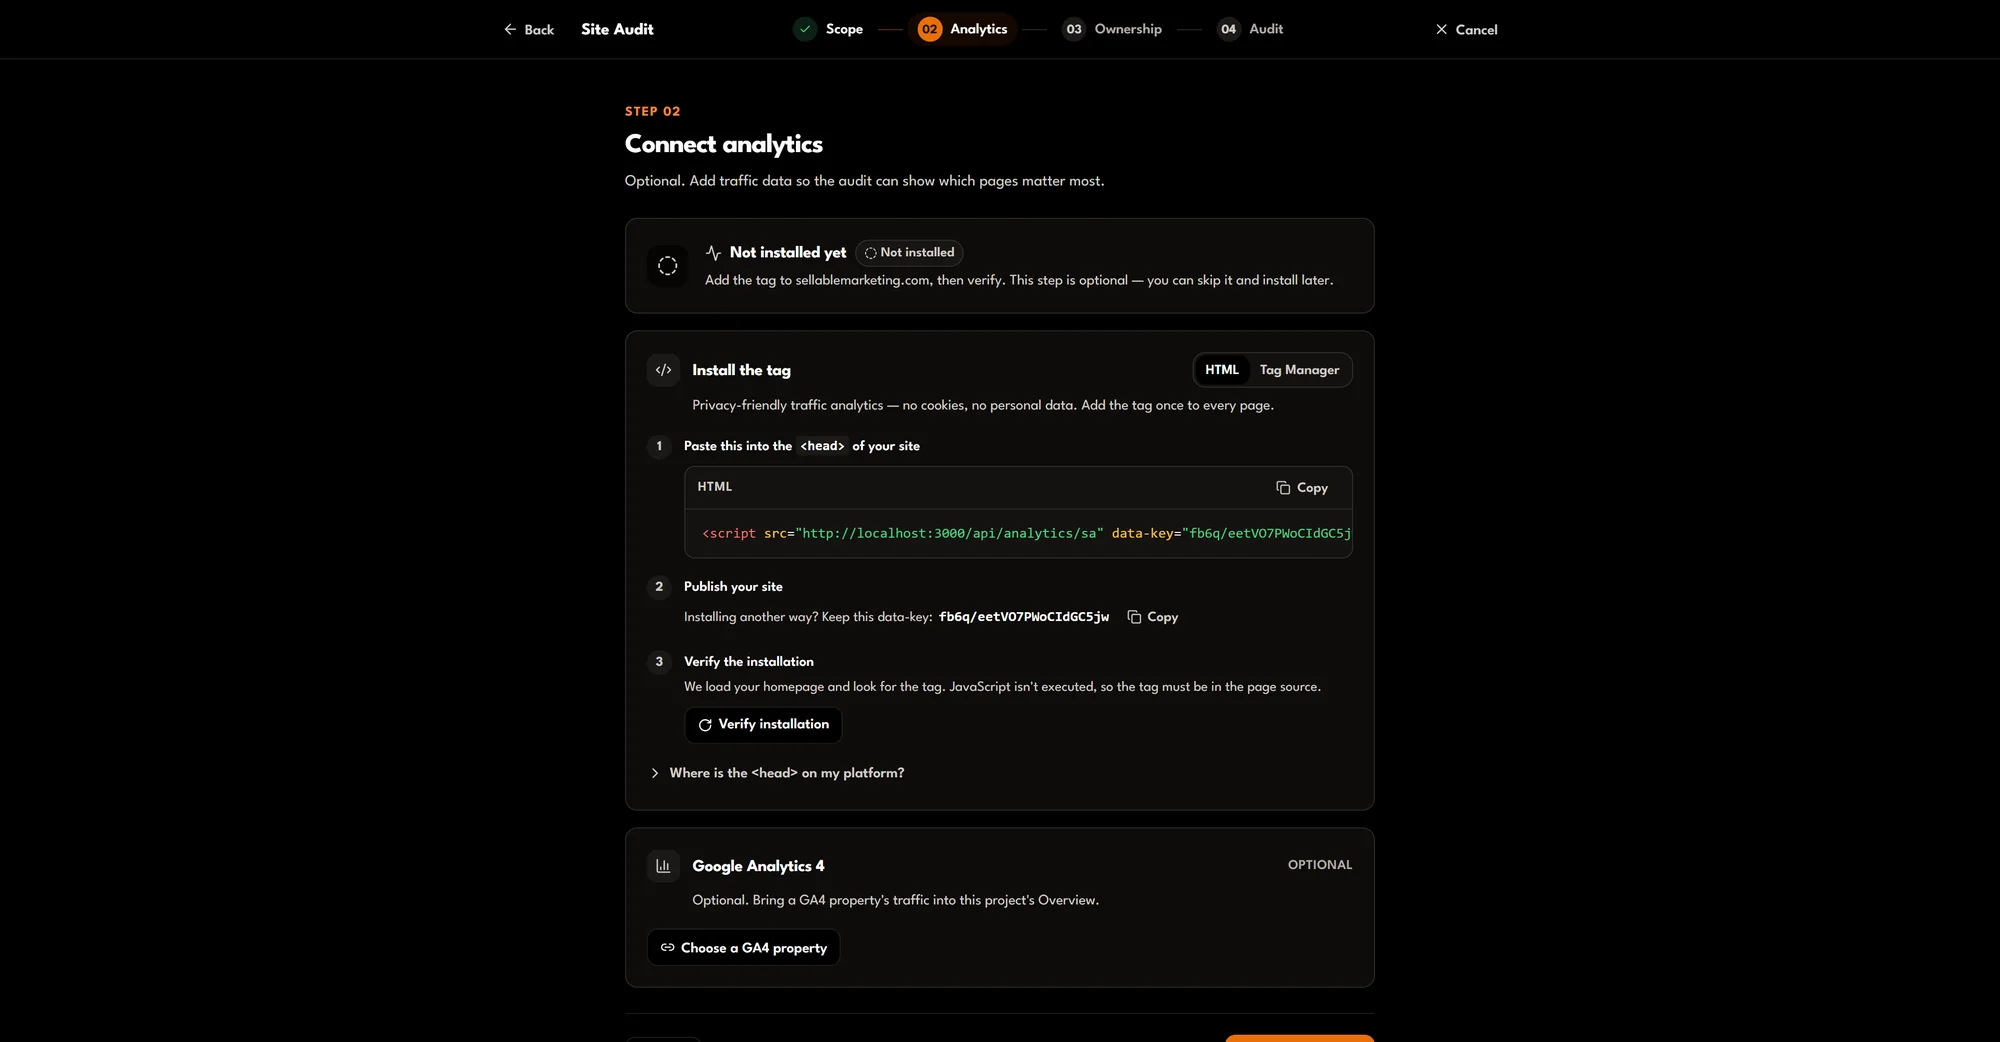2000x1042 pixels.
Task: Click the 'Install the tag' heading
Action: click(x=741, y=370)
